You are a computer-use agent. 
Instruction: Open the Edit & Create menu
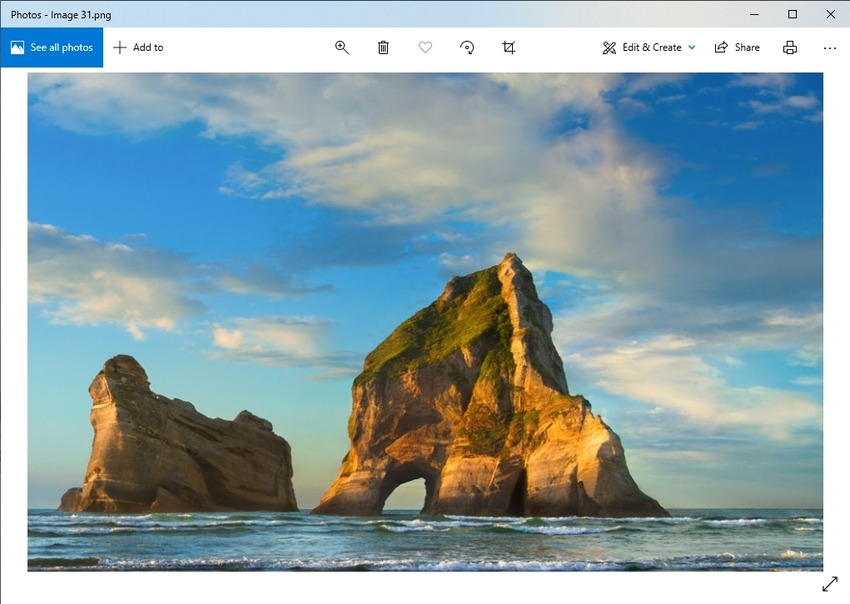click(x=648, y=47)
